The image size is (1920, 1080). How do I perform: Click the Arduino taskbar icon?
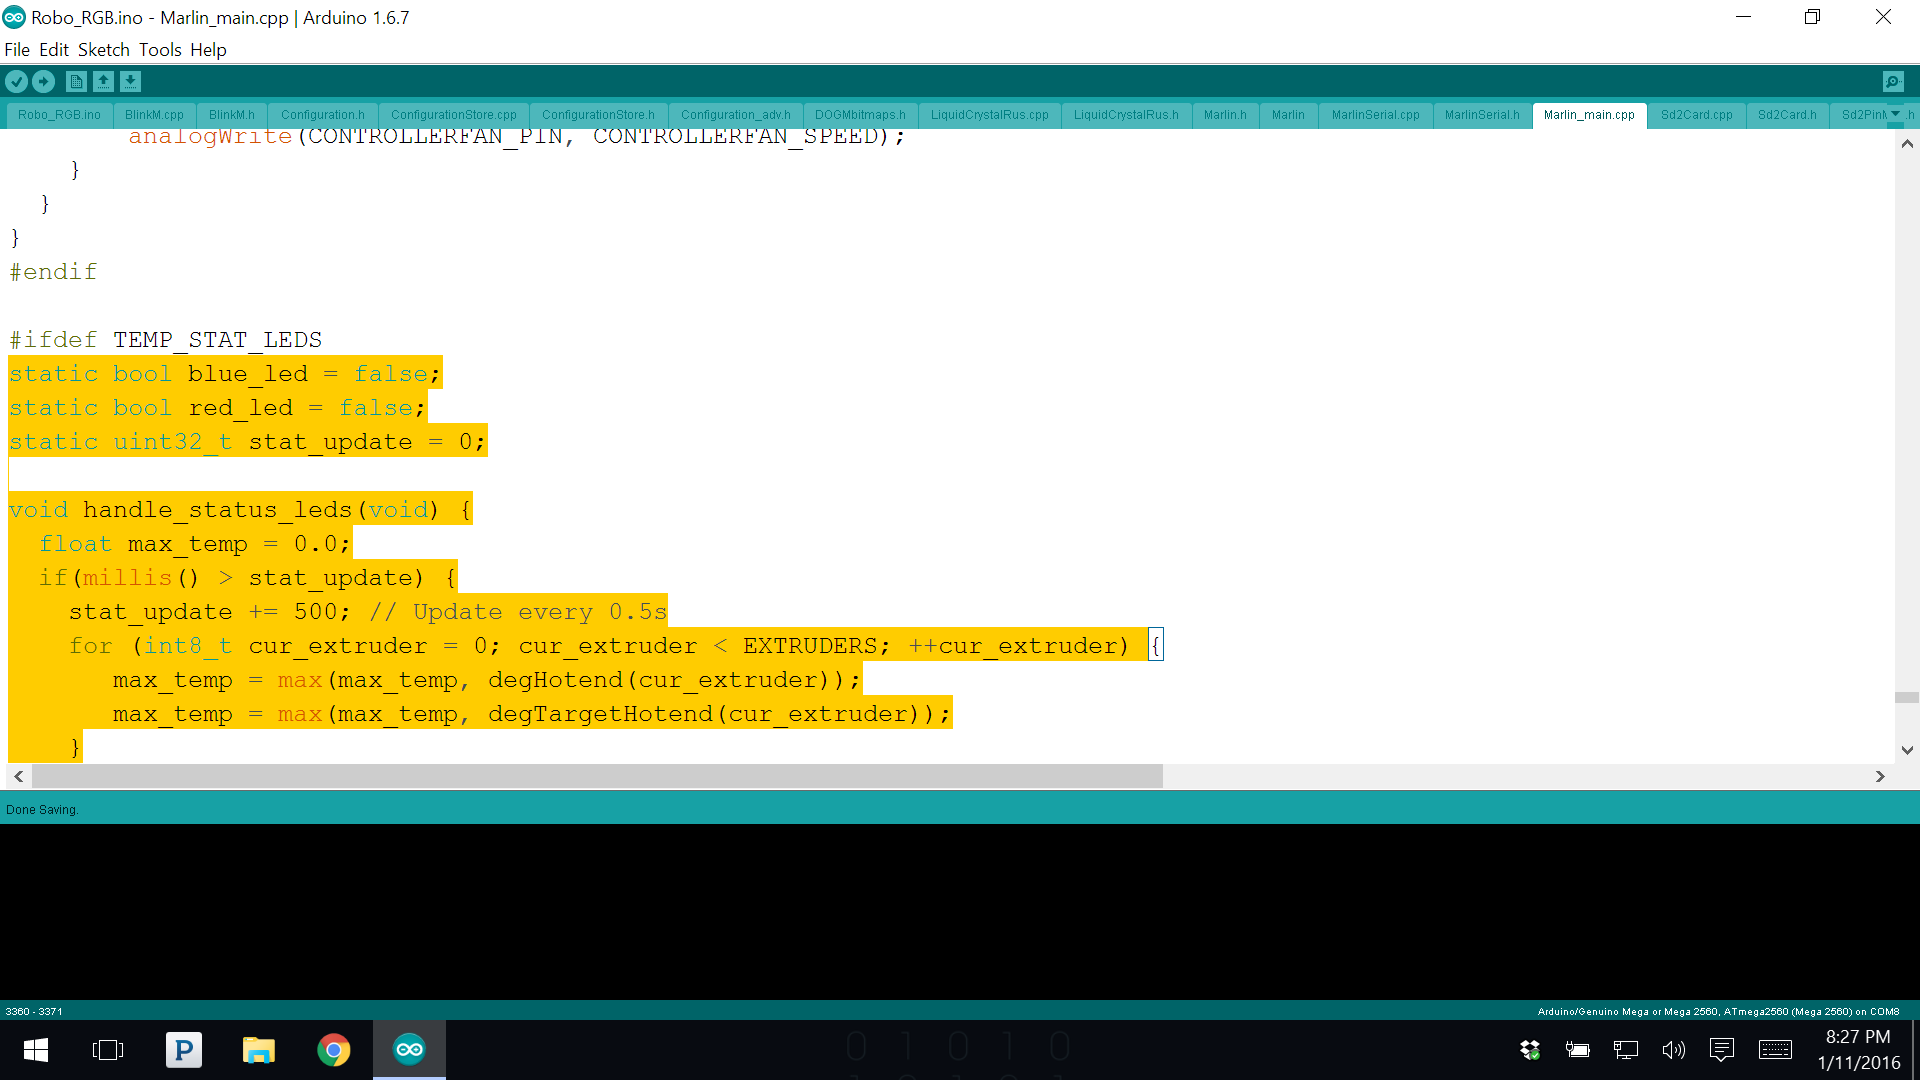pos(409,1050)
